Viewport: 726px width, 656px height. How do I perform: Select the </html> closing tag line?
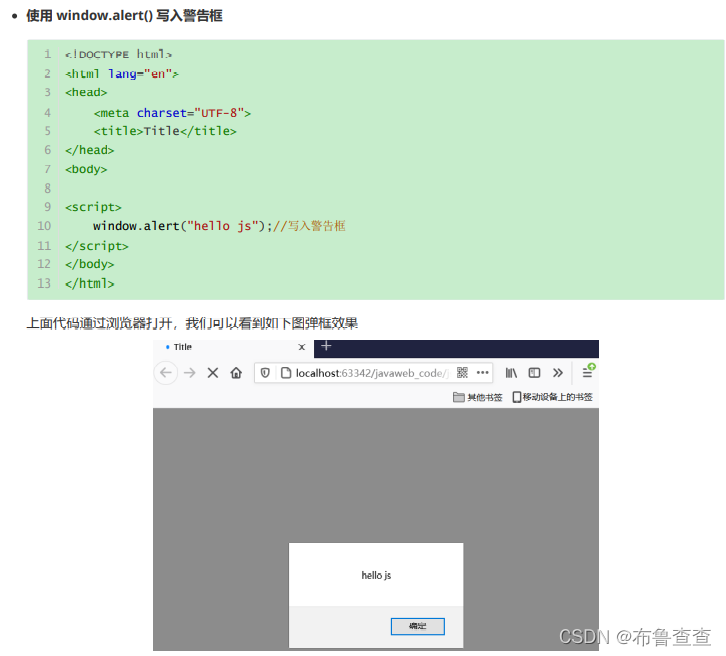(x=89, y=283)
